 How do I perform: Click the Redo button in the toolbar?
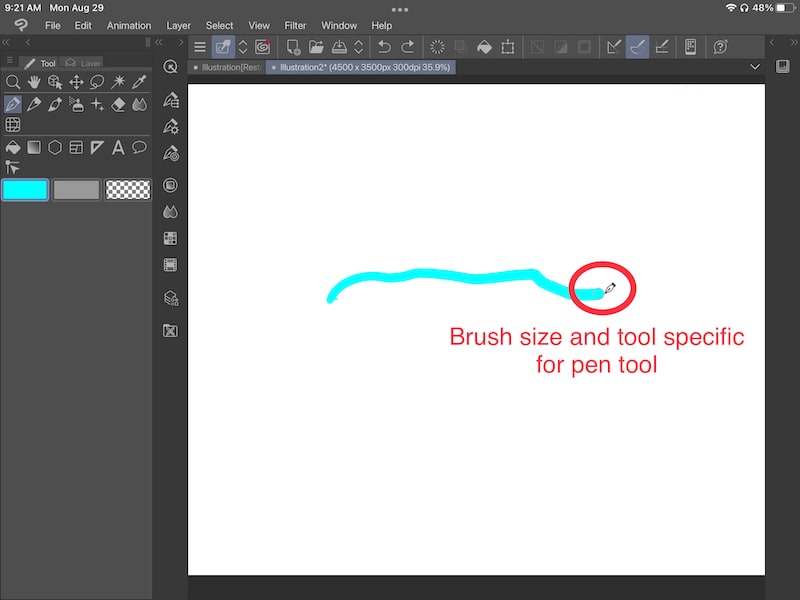[408, 46]
